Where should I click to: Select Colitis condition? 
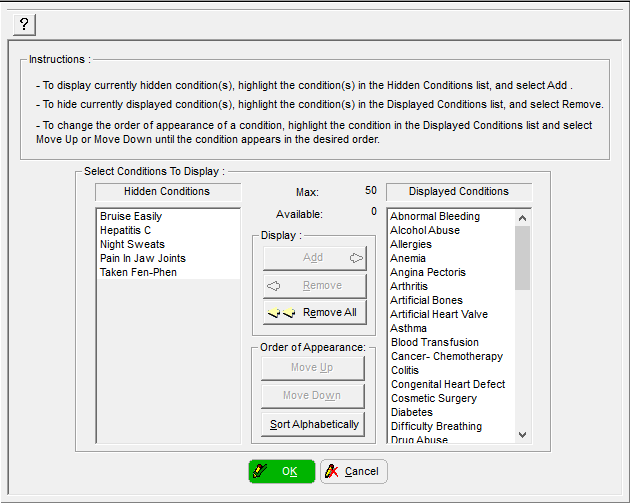tap(452, 370)
